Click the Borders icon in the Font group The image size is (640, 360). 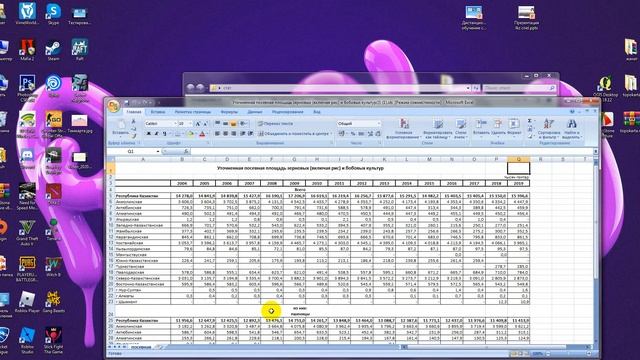[177, 134]
